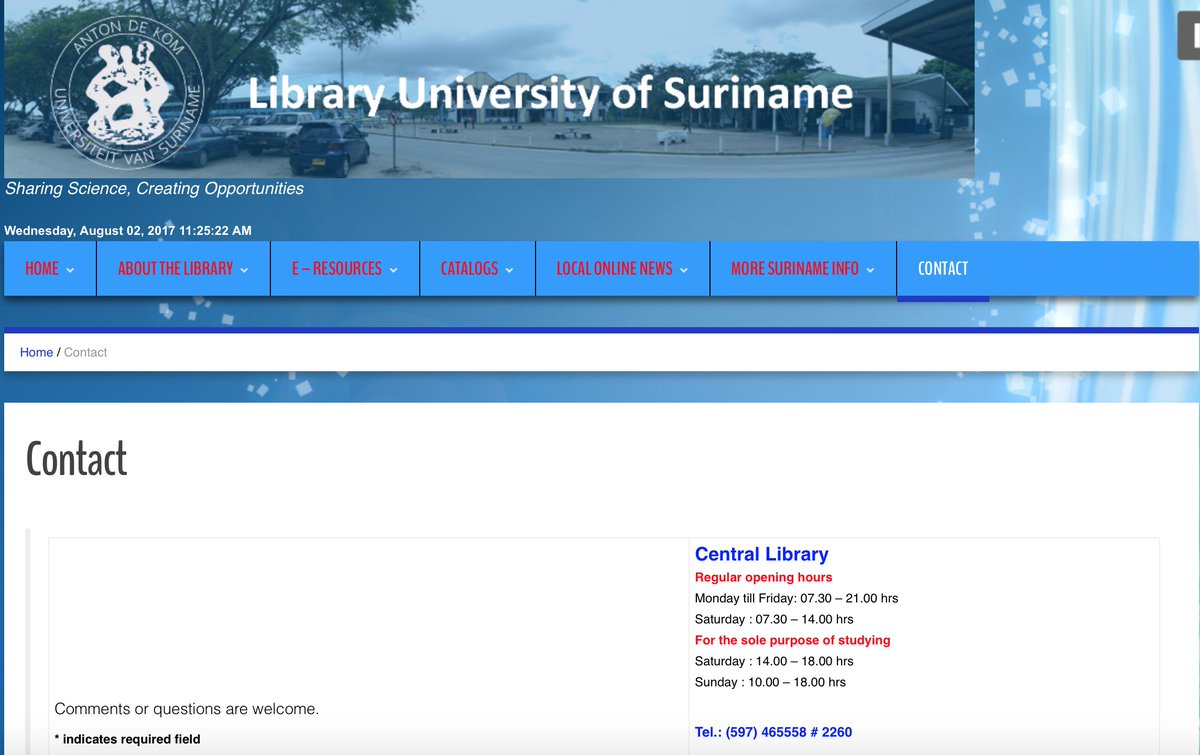Image resolution: width=1200 pixels, height=755 pixels.
Task: Expand the ABOUT THE LIBRARY chevron
Action: pyautogui.click(x=244, y=270)
